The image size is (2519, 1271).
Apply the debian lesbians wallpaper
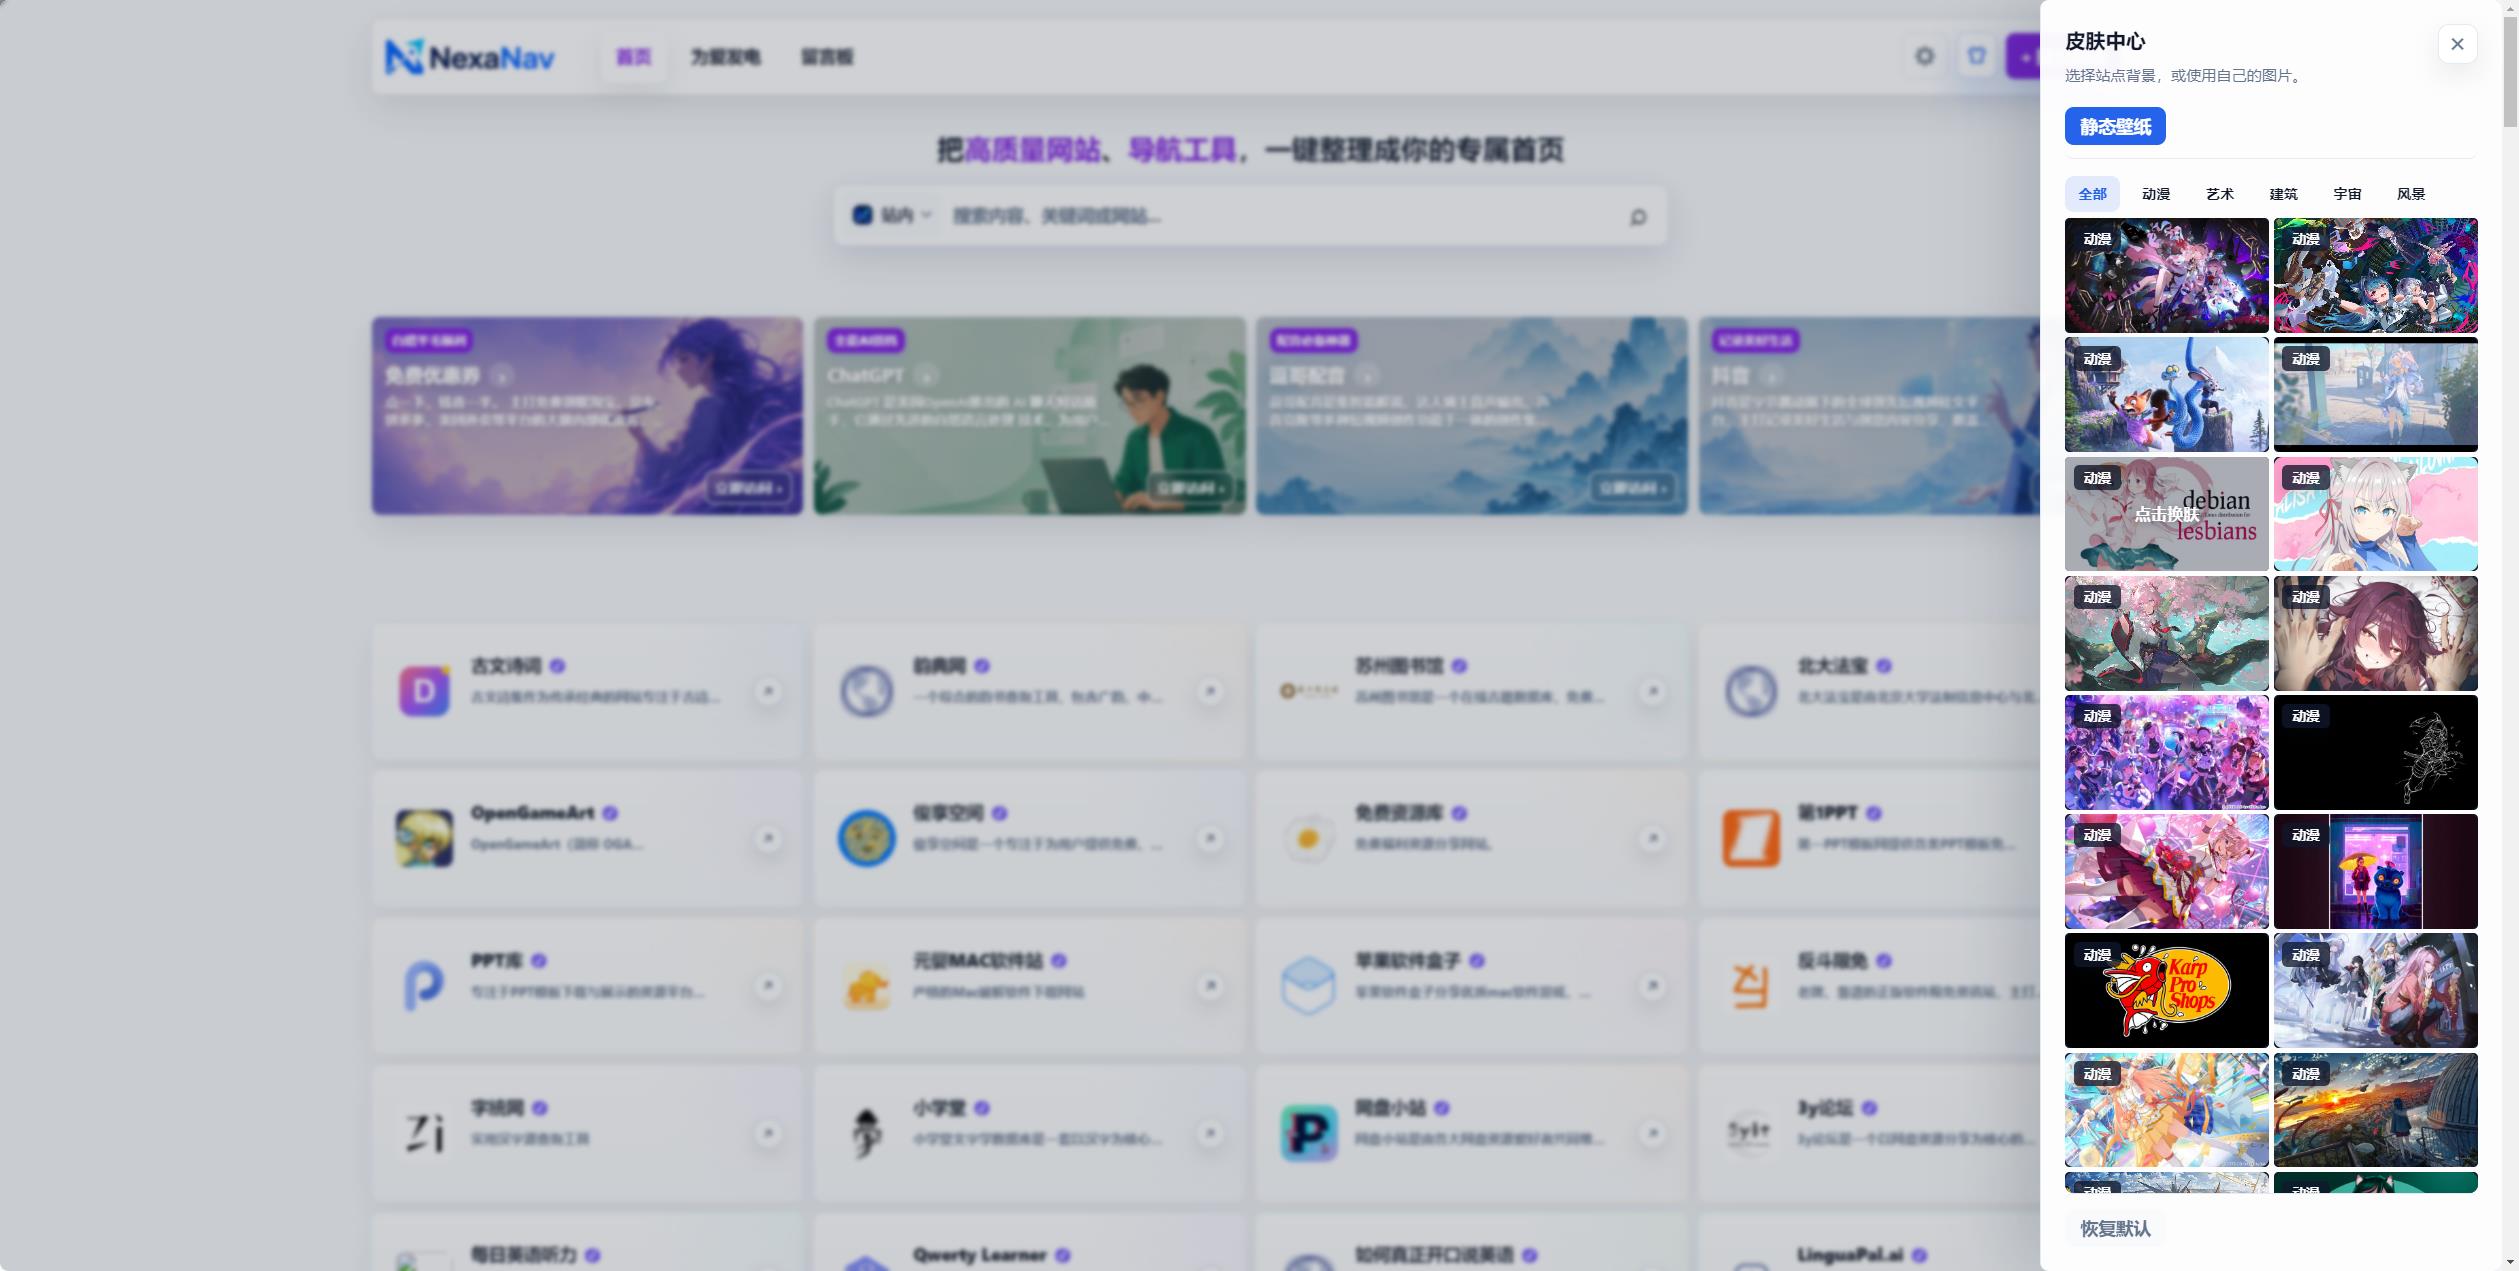point(2167,514)
